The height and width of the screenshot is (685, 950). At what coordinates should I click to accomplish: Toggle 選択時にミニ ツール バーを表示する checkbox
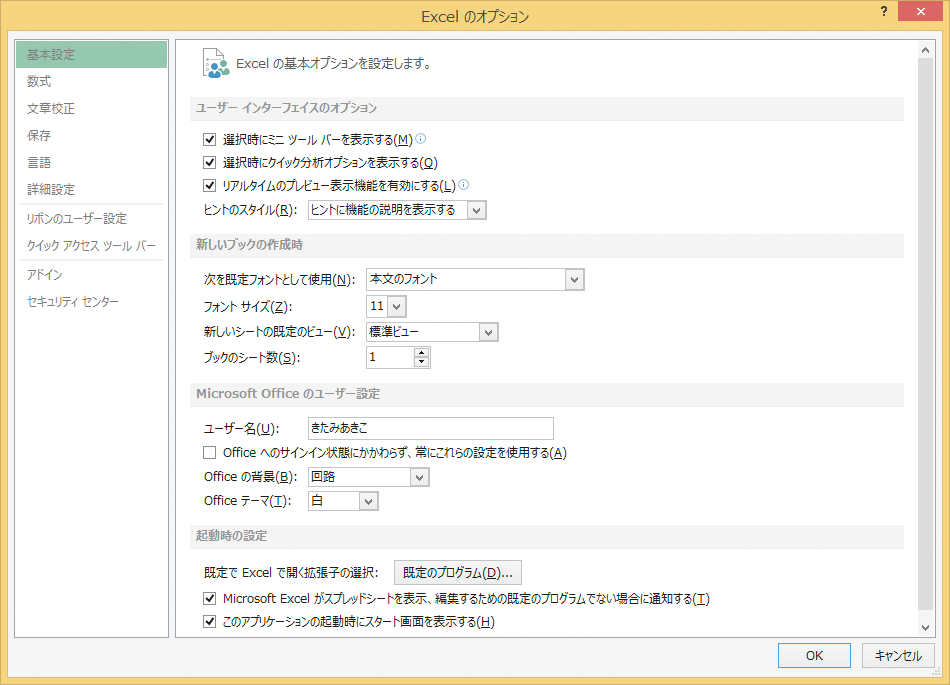pos(210,139)
